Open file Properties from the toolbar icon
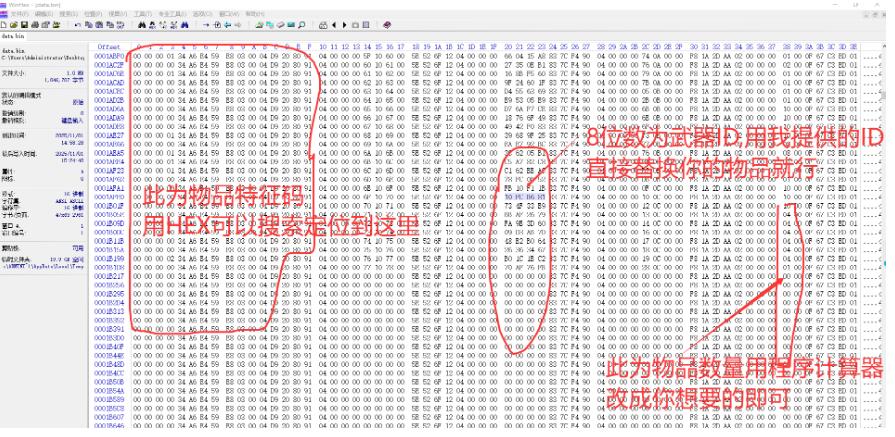The width and height of the screenshot is (895, 437). point(45,25)
